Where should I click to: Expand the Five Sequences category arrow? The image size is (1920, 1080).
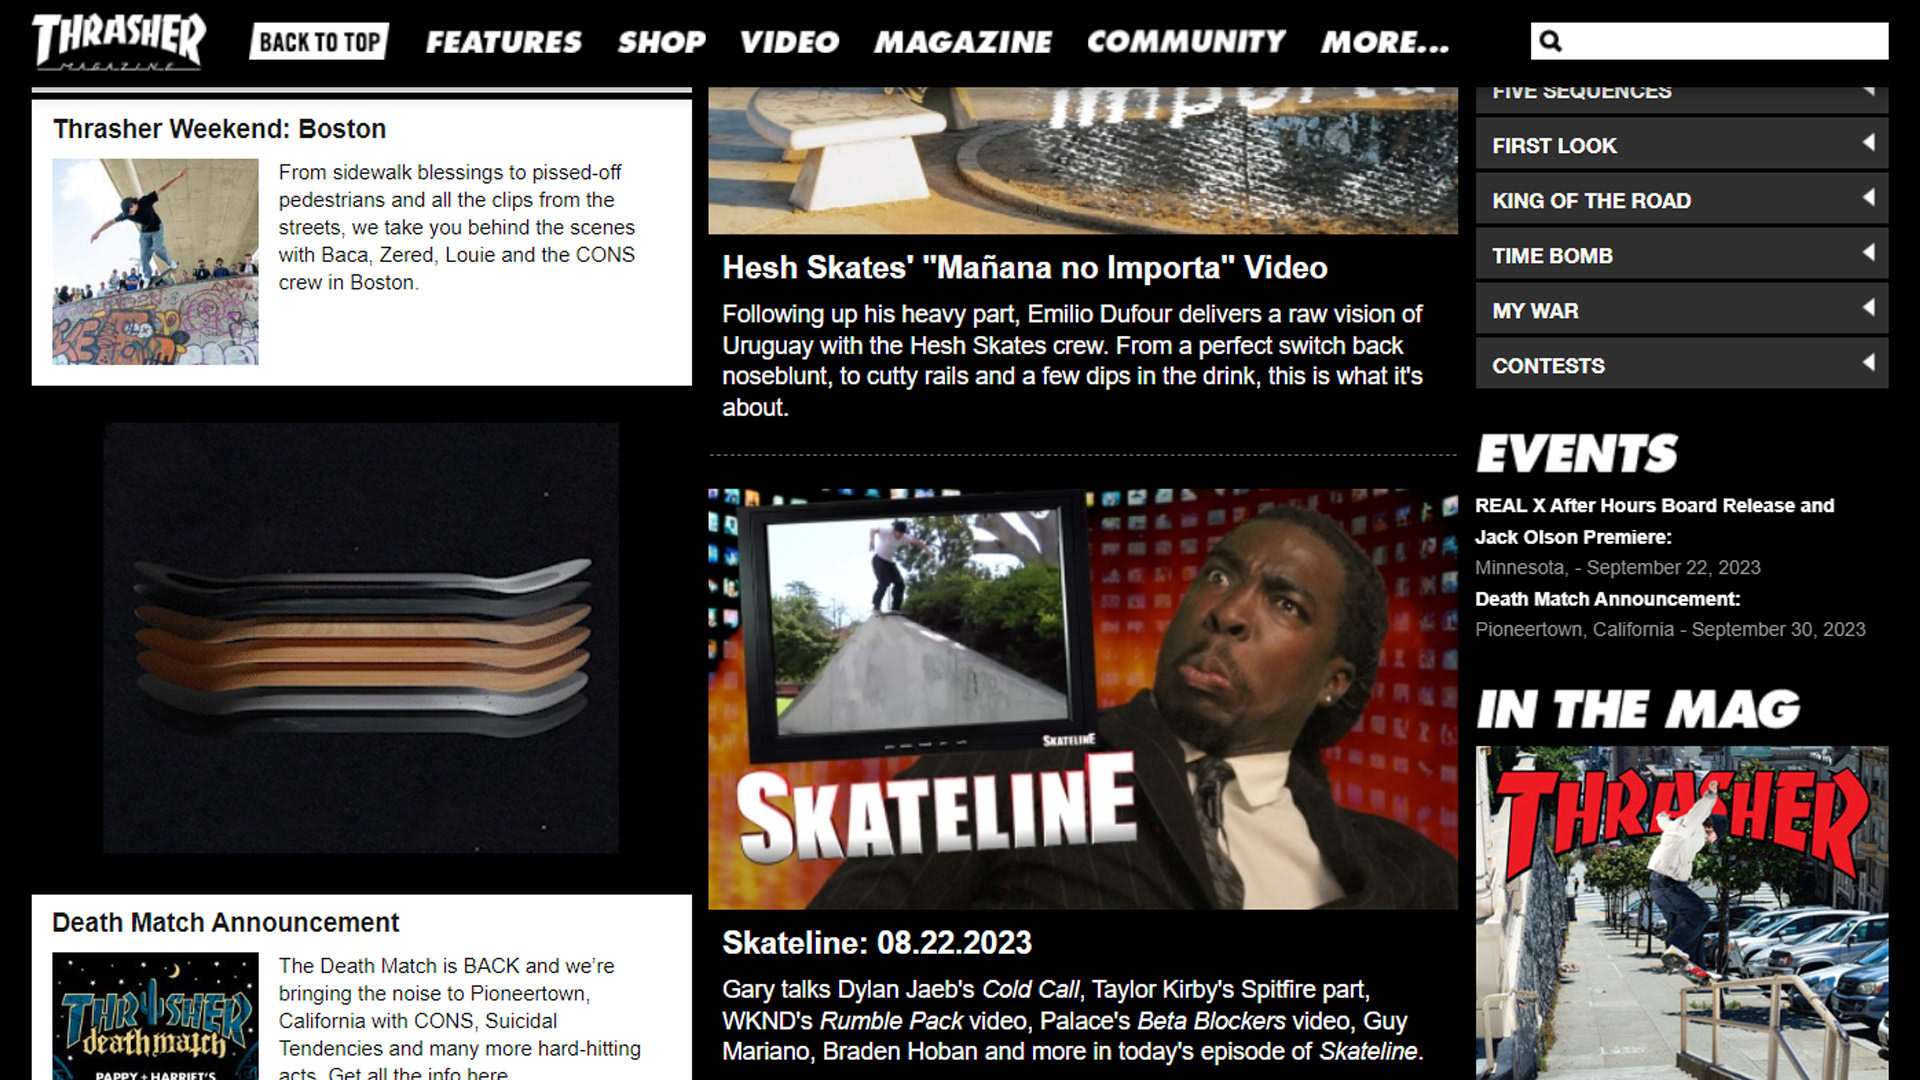tap(1868, 92)
